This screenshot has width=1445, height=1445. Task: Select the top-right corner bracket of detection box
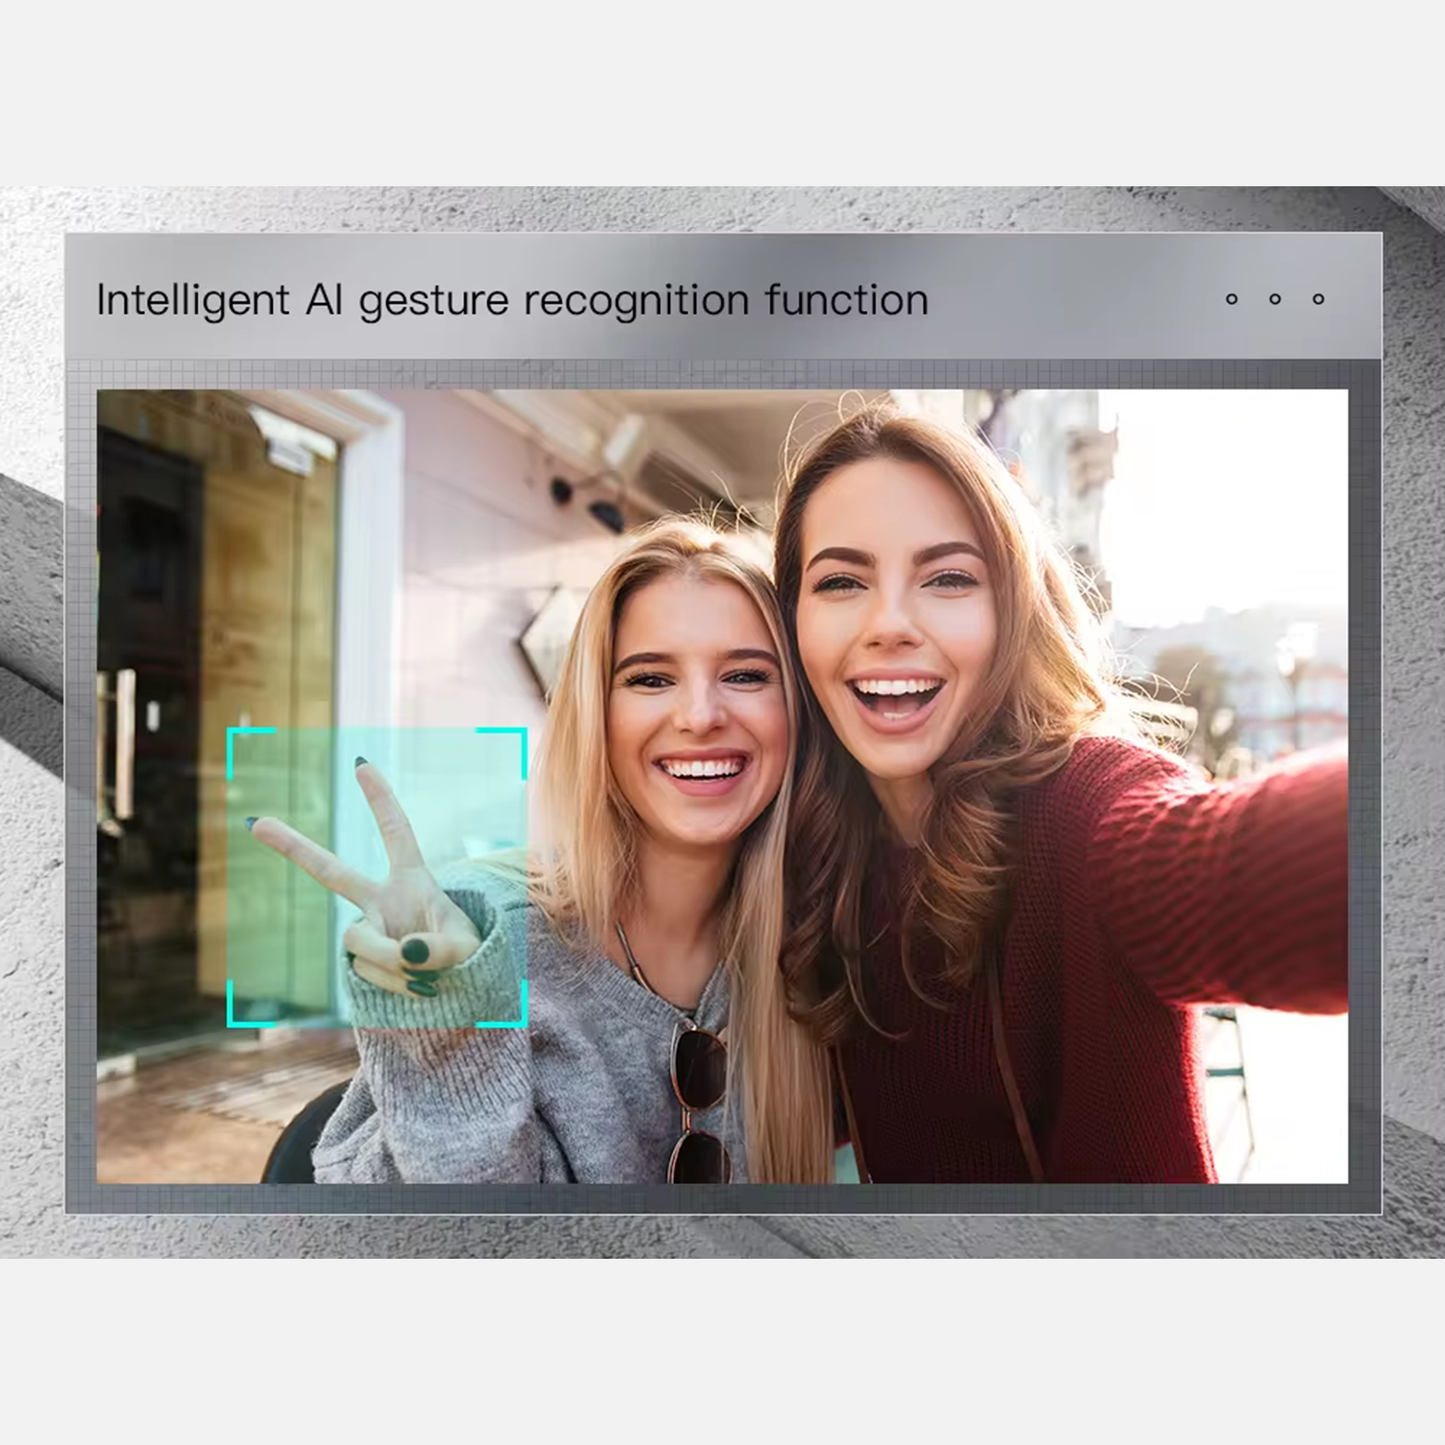pos(513,738)
